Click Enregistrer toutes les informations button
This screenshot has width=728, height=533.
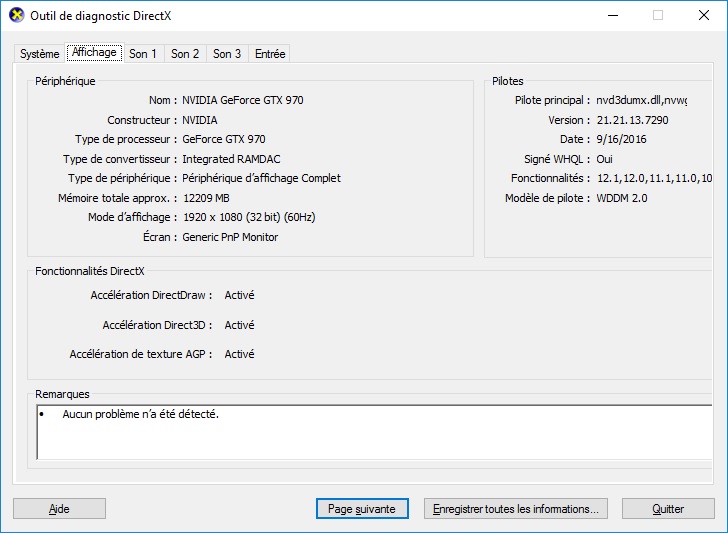515,509
